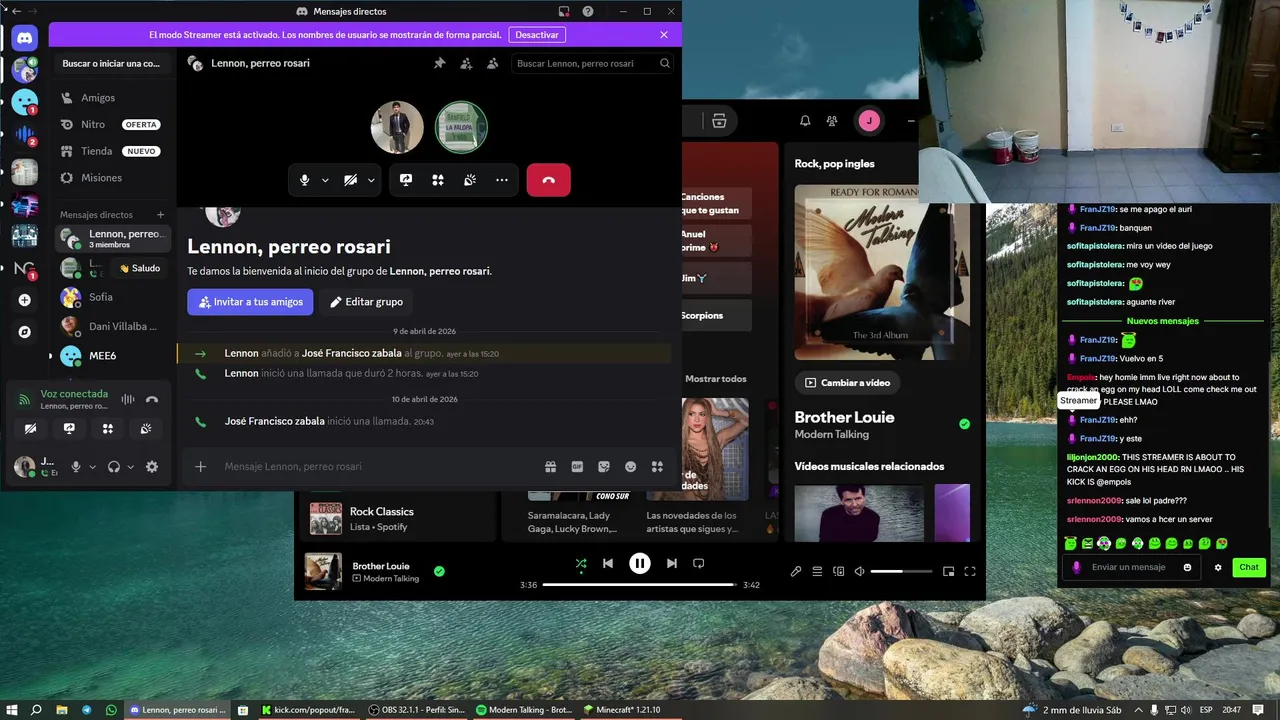Skip to next track in Spotify
Viewport: 1280px width, 720px height.
[672, 563]
